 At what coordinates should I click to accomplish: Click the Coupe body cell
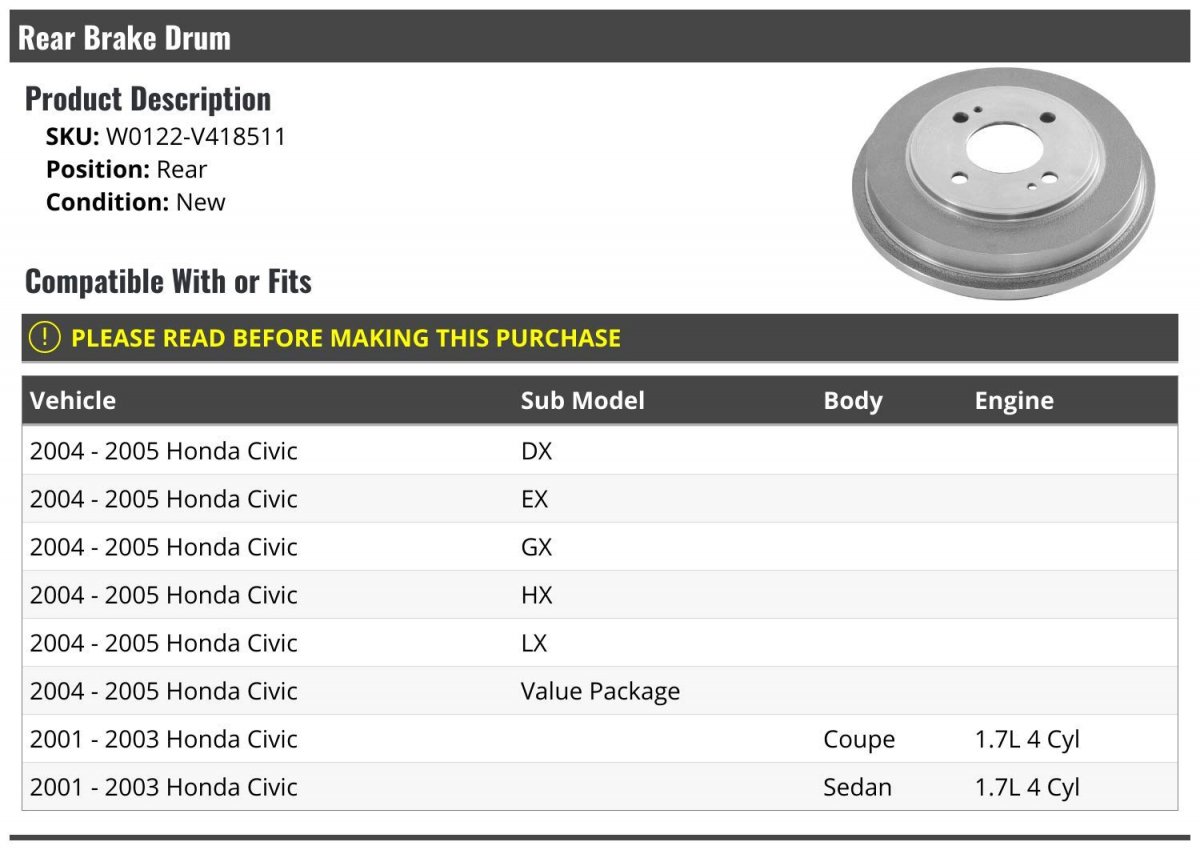pyautogui.click(x=859, y=740)
